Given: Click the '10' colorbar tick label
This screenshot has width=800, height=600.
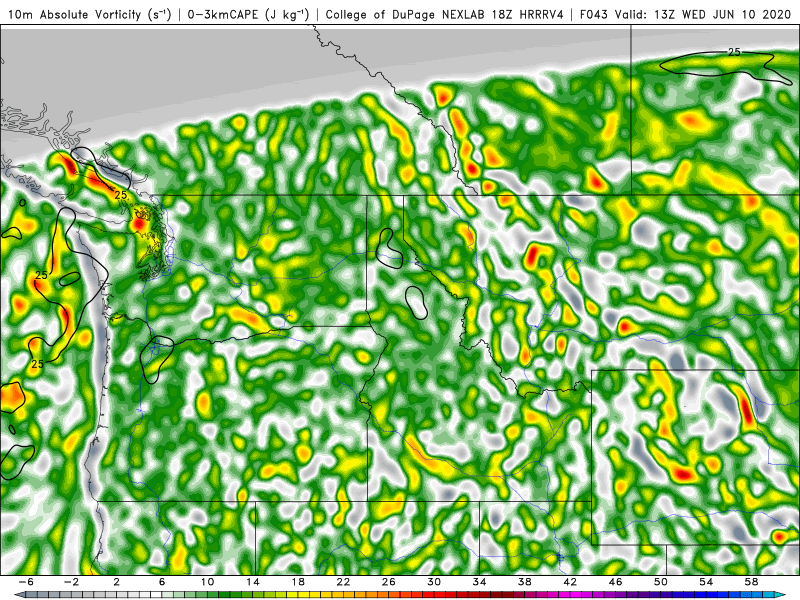Looking at the screenshot, I should (x=207, y=582).
